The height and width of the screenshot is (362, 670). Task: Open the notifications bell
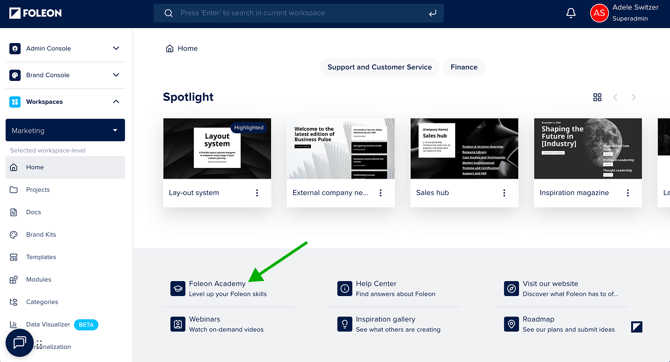tap(571, 13)
